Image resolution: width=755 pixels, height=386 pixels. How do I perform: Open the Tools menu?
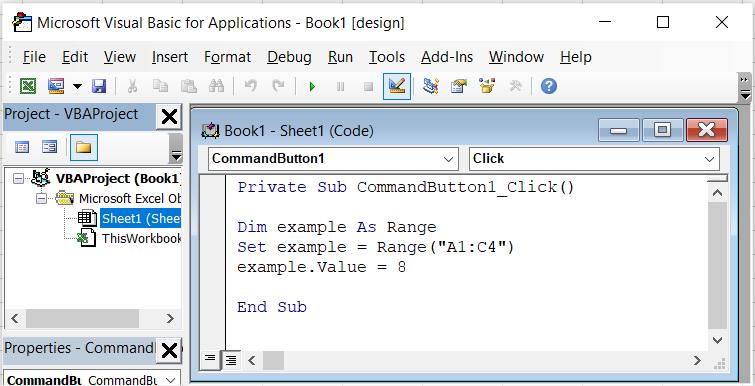(387, 57)
